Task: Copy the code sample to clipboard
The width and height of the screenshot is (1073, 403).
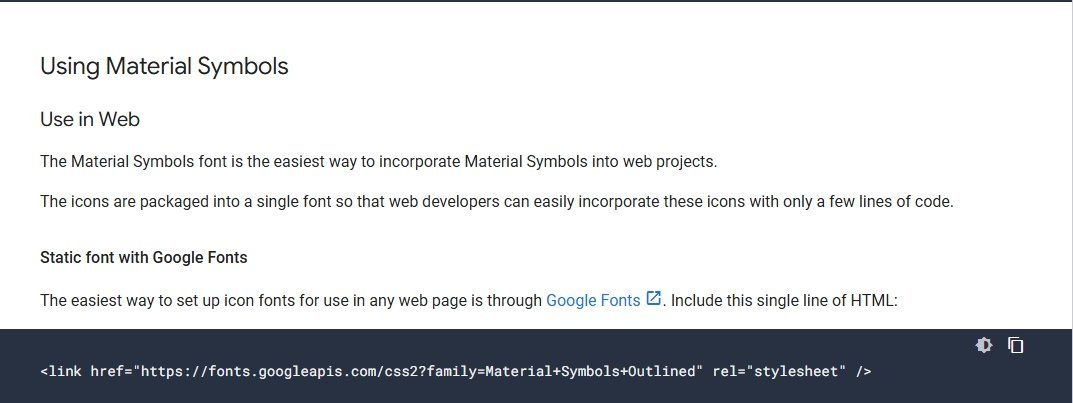Action: [1015, 346]
